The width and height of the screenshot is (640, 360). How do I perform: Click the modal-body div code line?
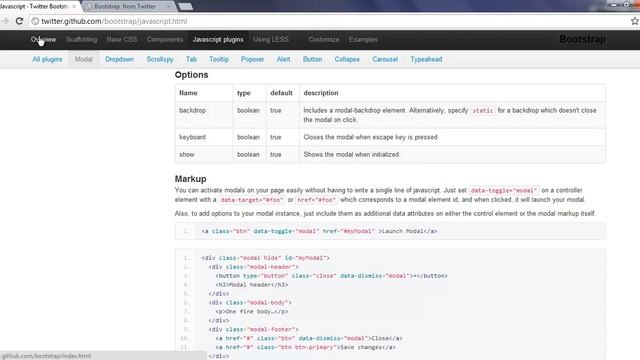point(250,303)
